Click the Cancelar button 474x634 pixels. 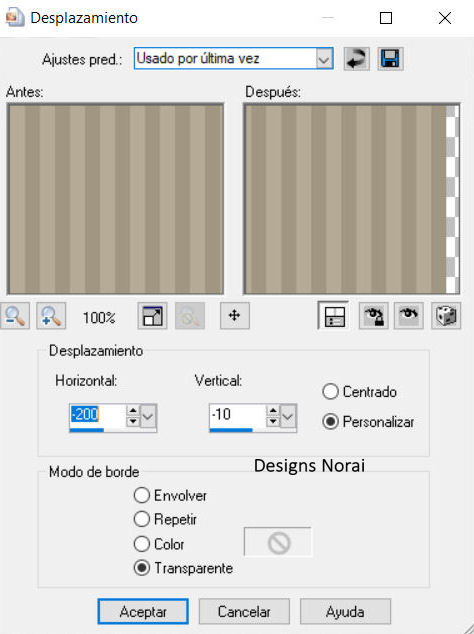(244, 612)
